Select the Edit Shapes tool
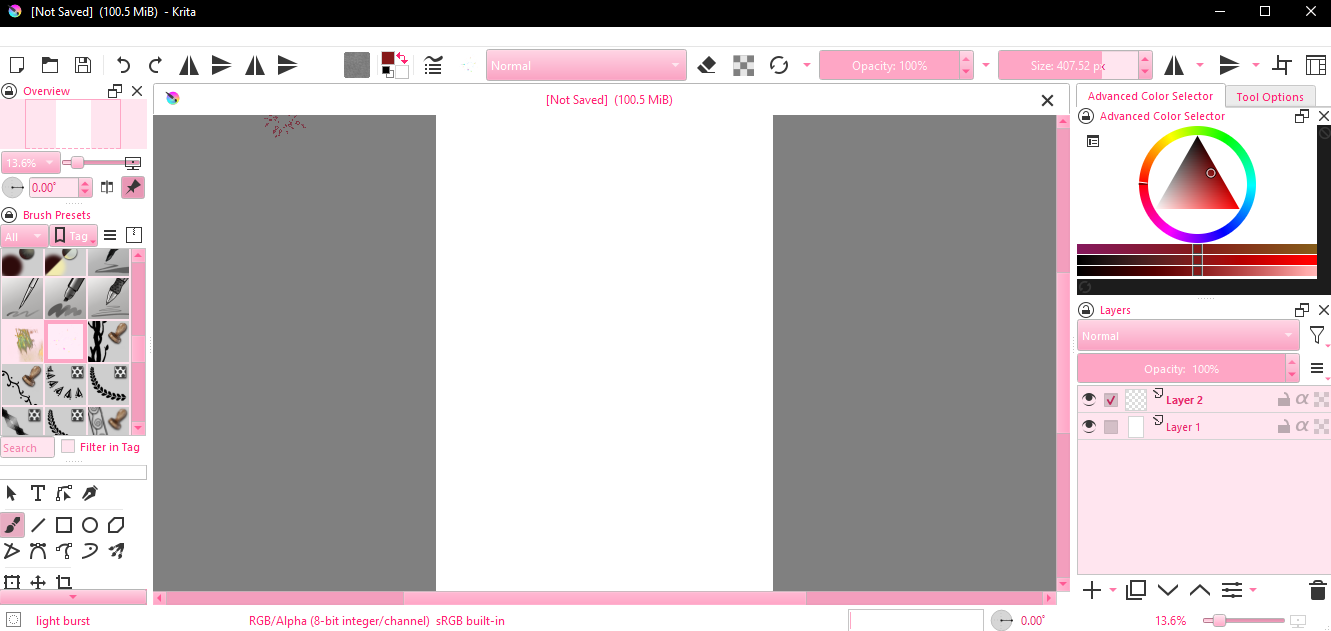 click(64, 493)
